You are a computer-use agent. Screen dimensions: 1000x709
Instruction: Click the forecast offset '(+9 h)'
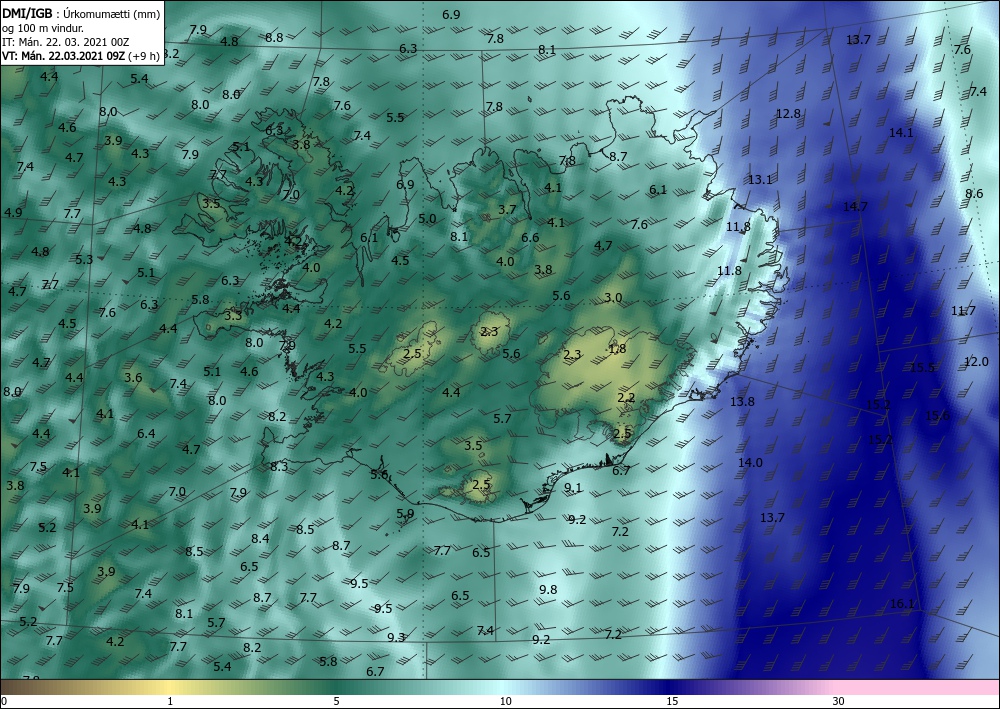(143, 56)
